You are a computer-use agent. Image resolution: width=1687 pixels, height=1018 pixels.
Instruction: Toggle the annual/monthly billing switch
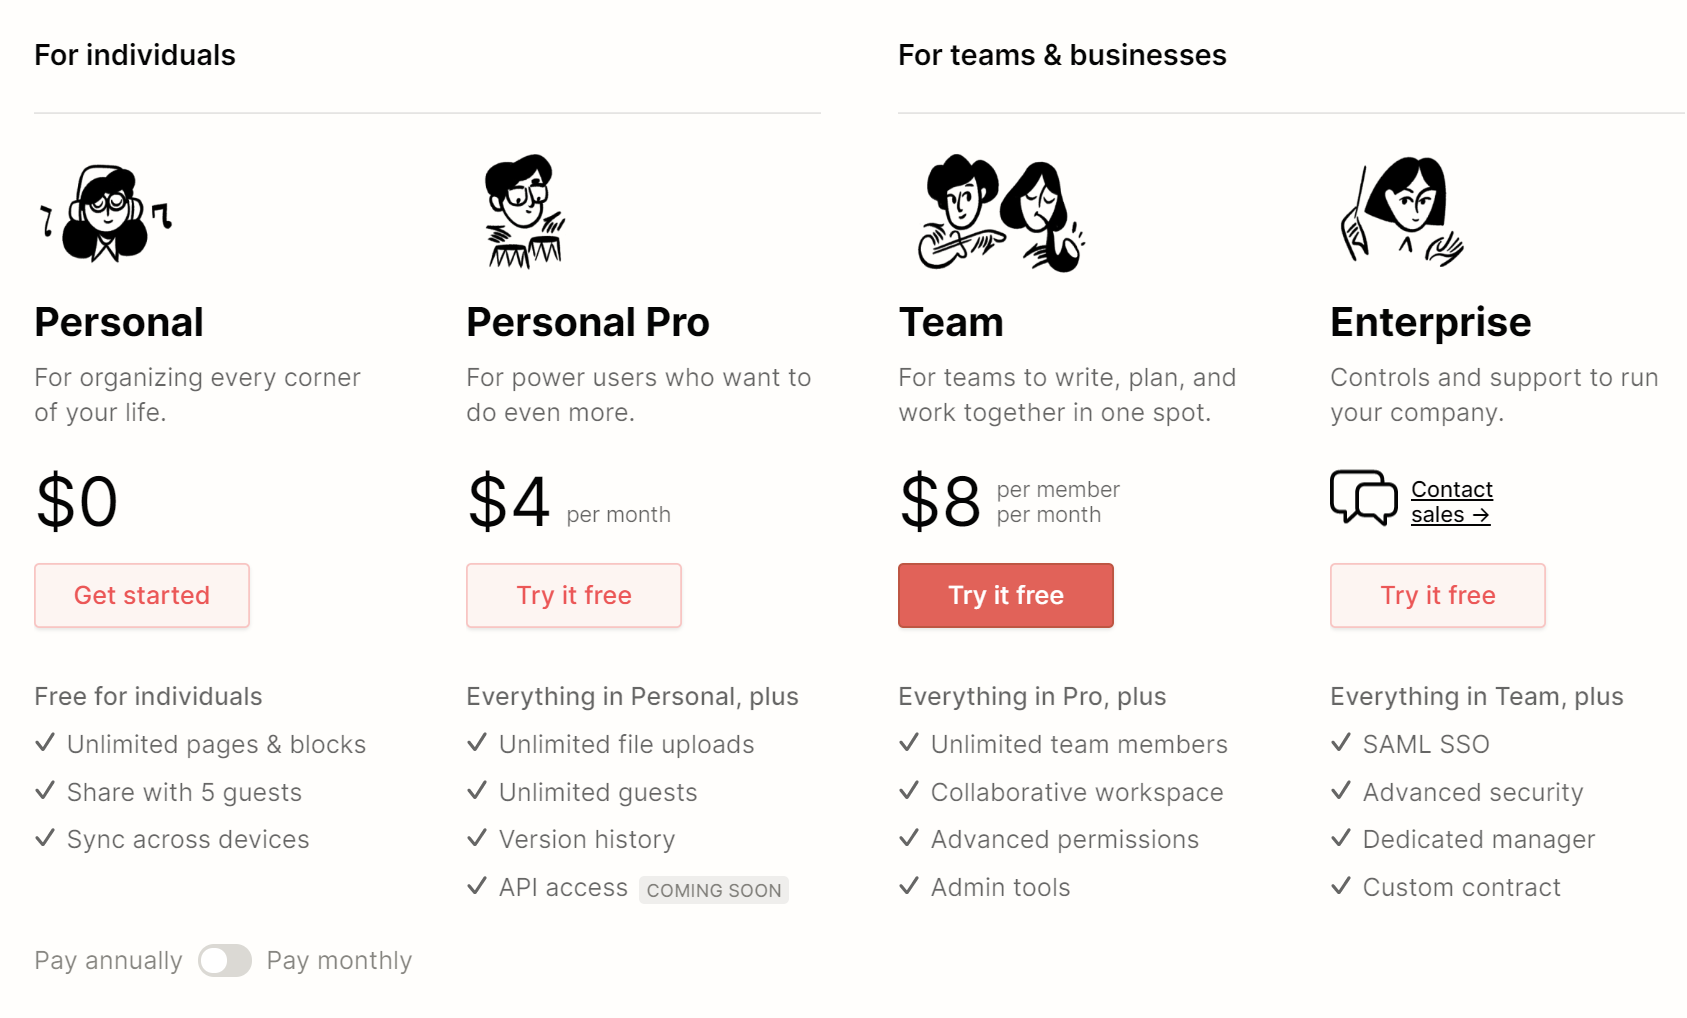coord(225,961)
